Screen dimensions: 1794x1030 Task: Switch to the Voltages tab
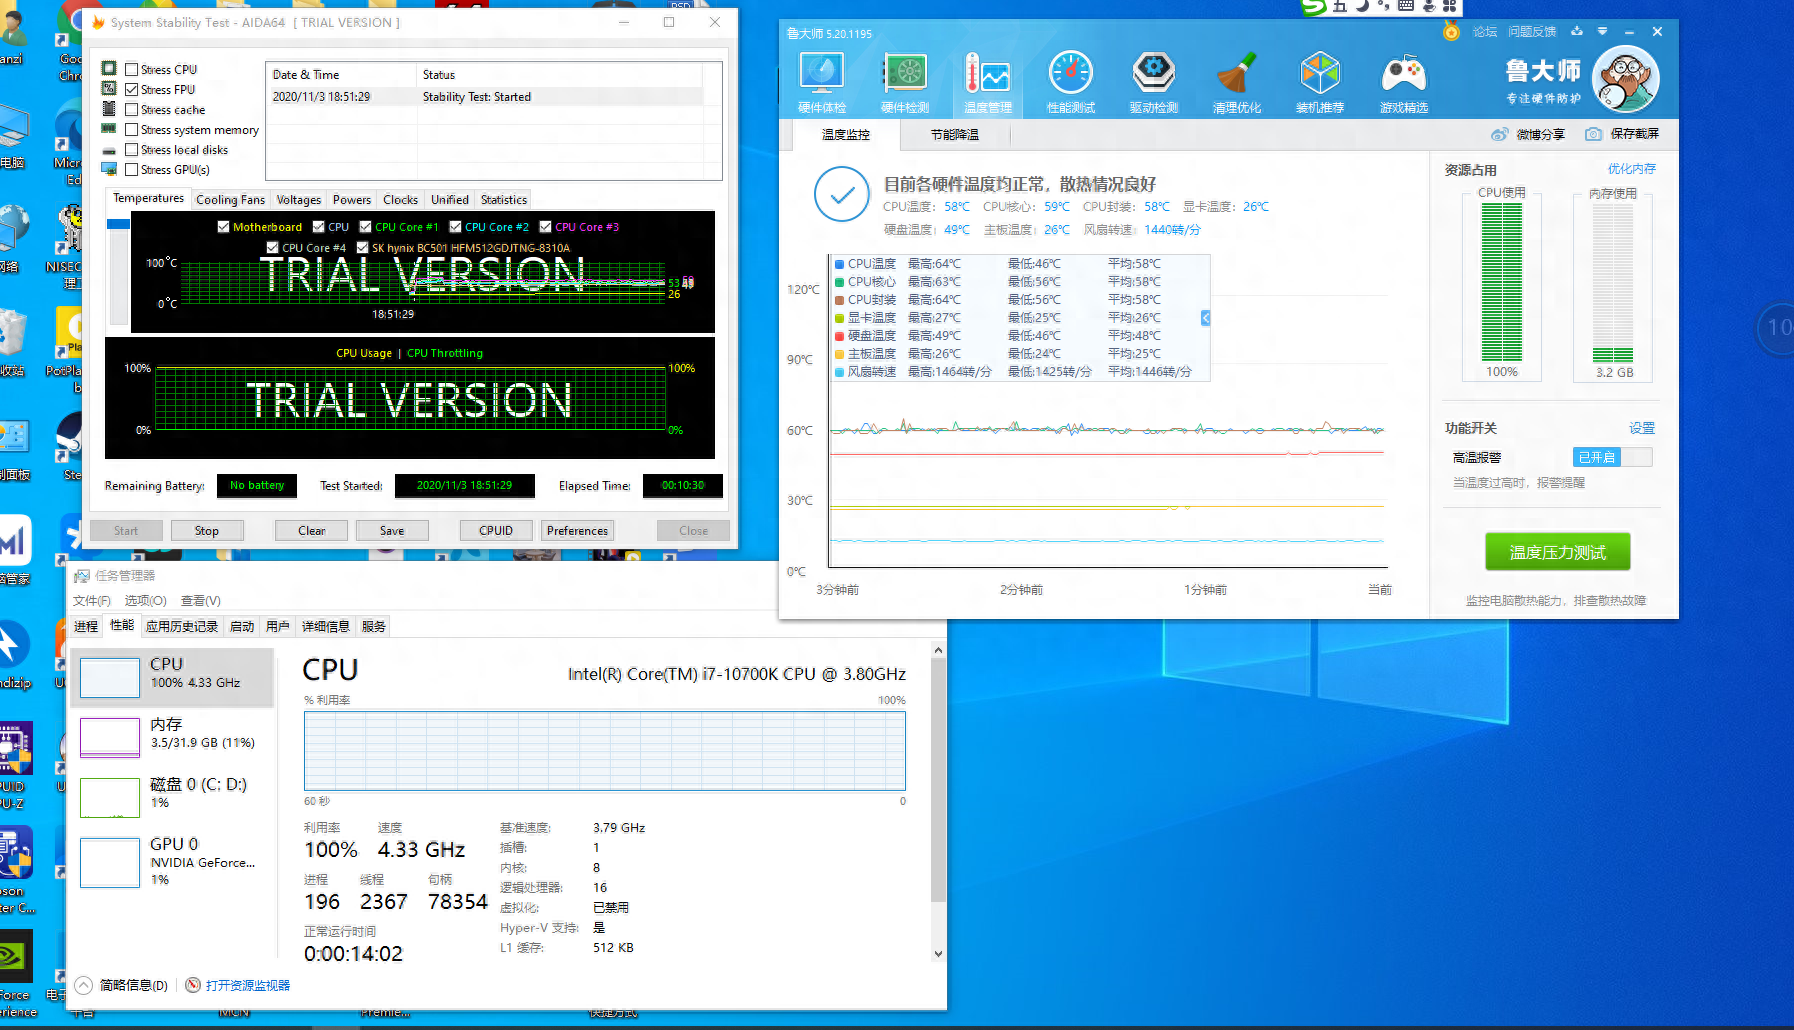click(299, 200)
